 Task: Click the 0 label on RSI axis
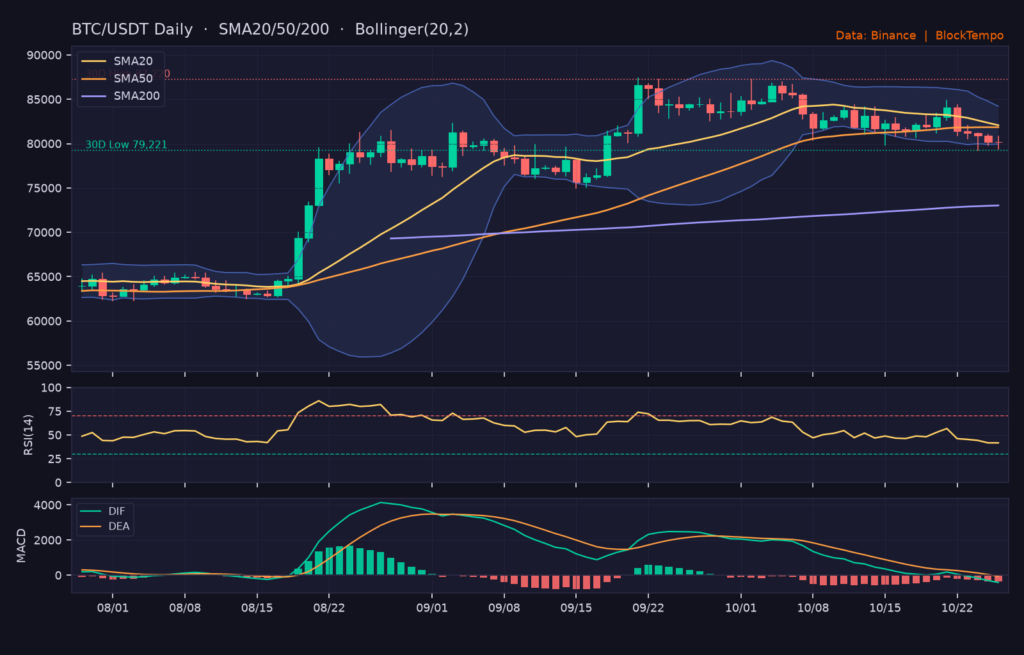[x=59, y=483]
